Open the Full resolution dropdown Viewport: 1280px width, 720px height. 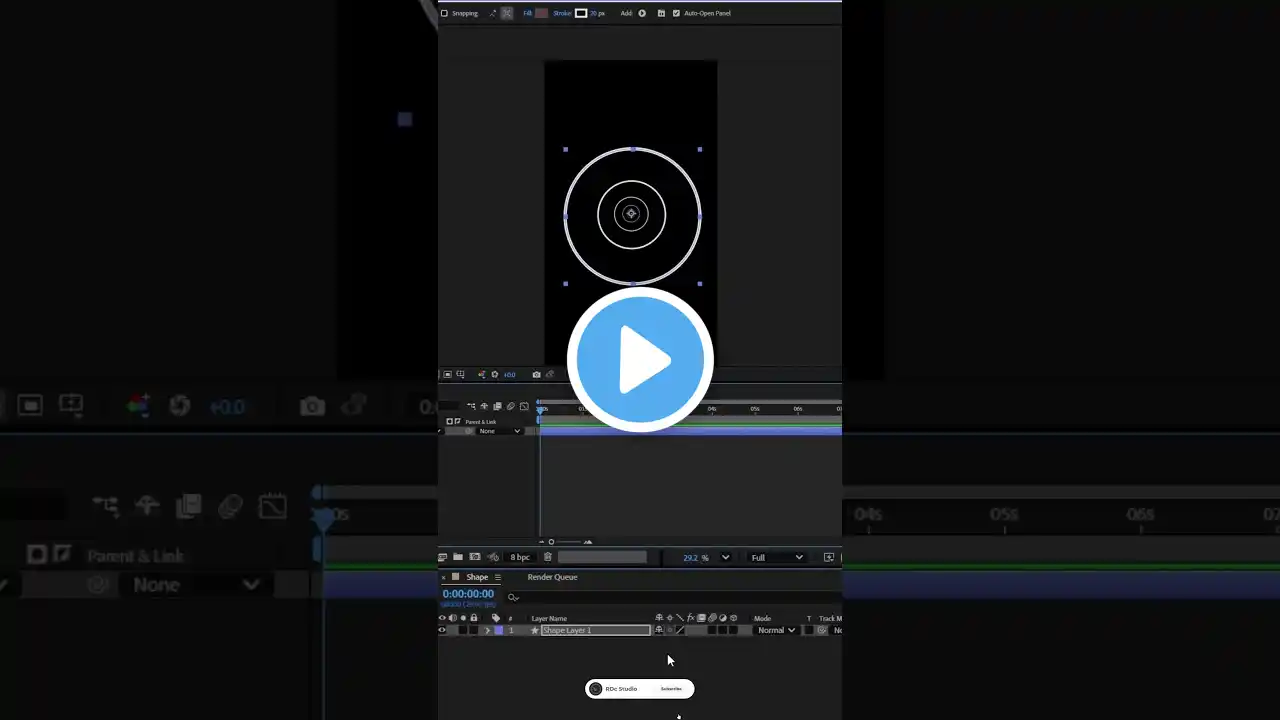tap(778, 558)
